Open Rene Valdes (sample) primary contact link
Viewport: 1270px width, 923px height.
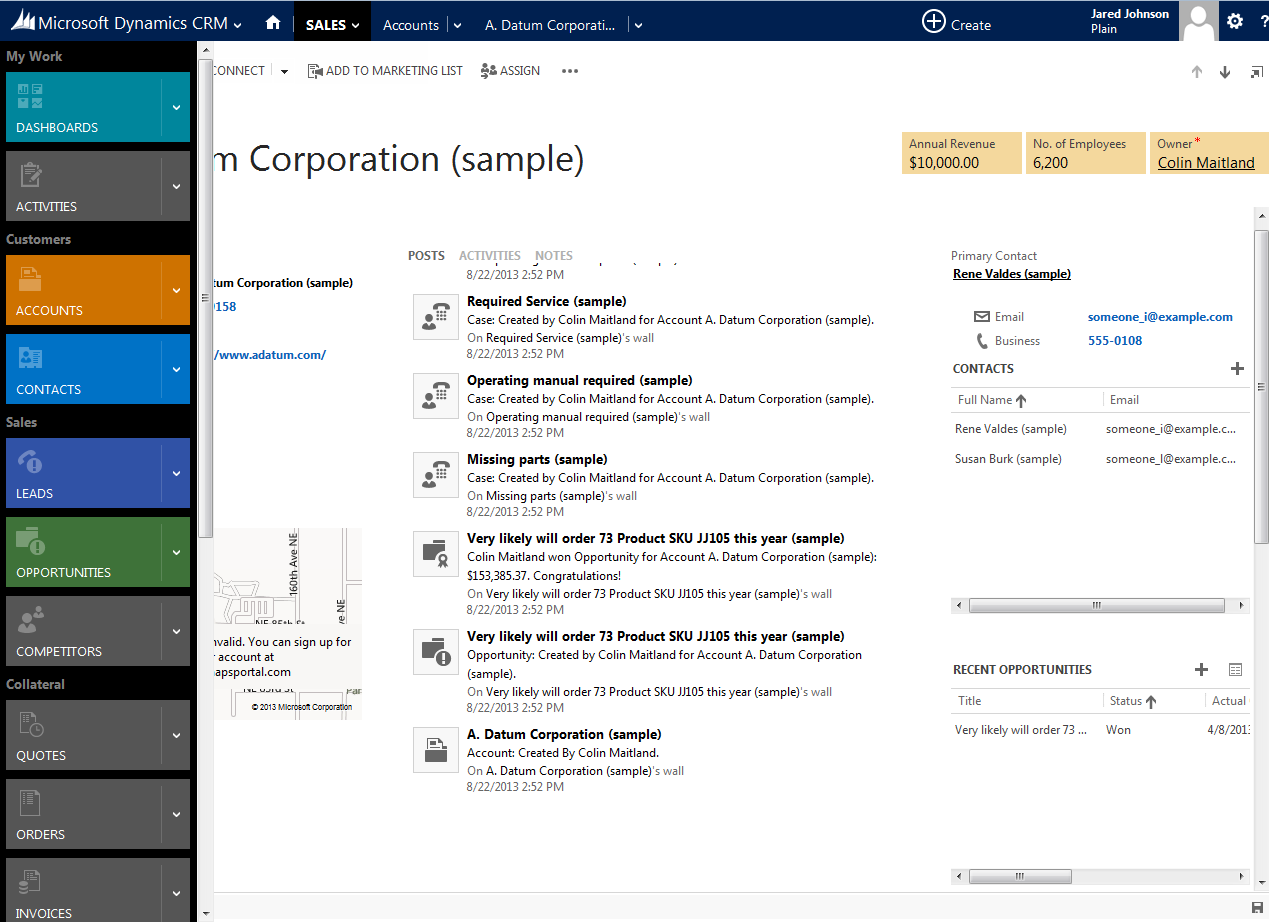click(x=1012, y=274)
